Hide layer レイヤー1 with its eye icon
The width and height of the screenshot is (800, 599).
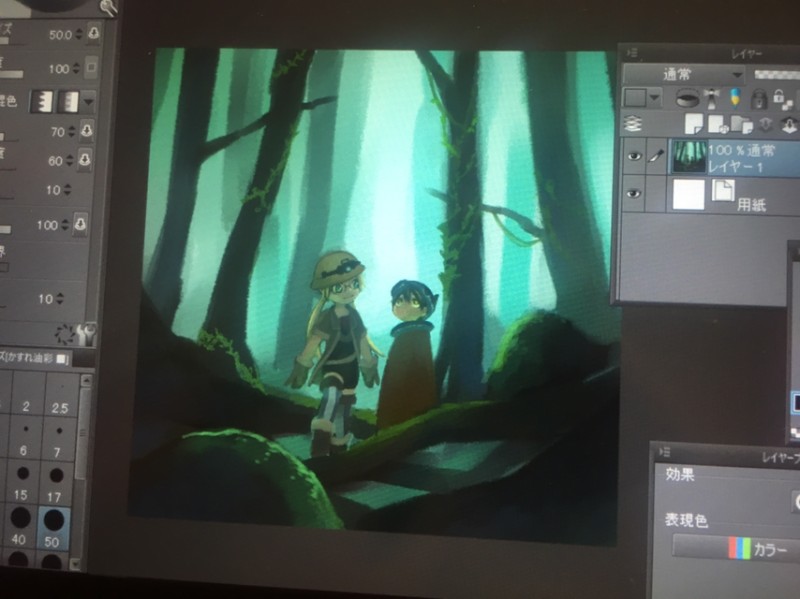tap(633, 156)
